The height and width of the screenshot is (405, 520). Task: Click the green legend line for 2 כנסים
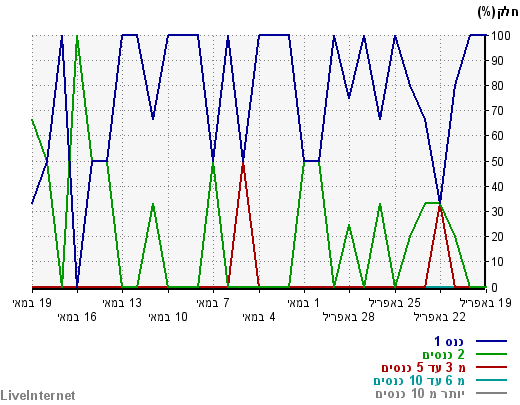click(x=491, y=354)
